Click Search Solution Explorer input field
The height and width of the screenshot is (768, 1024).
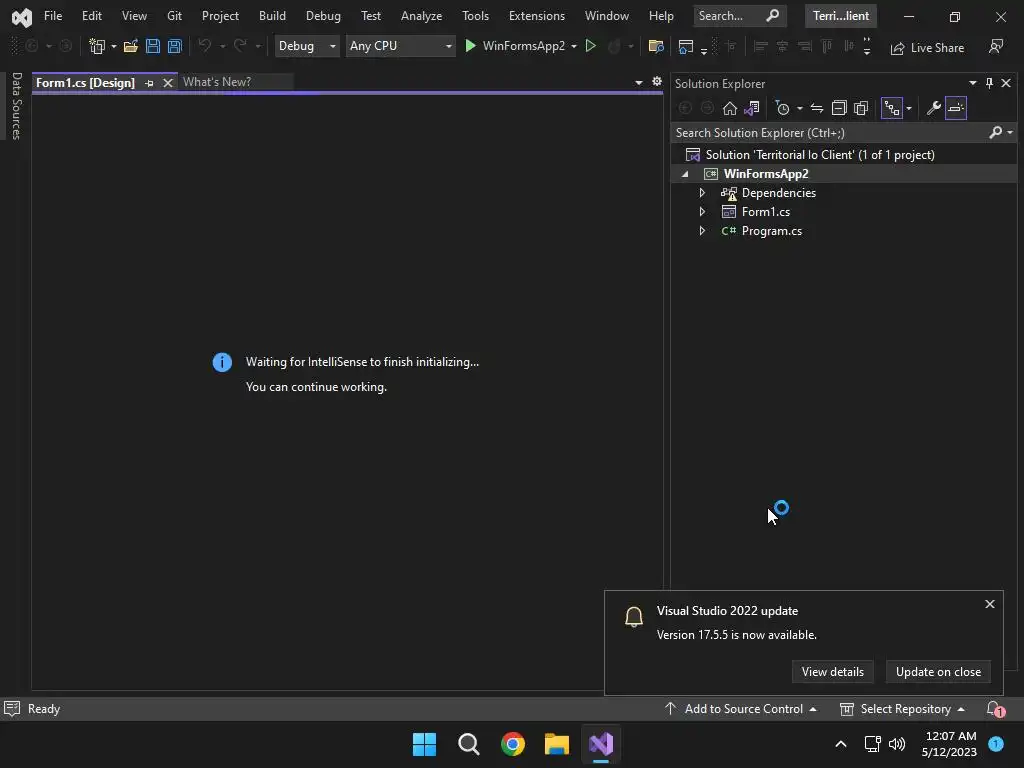pos(829,133)
